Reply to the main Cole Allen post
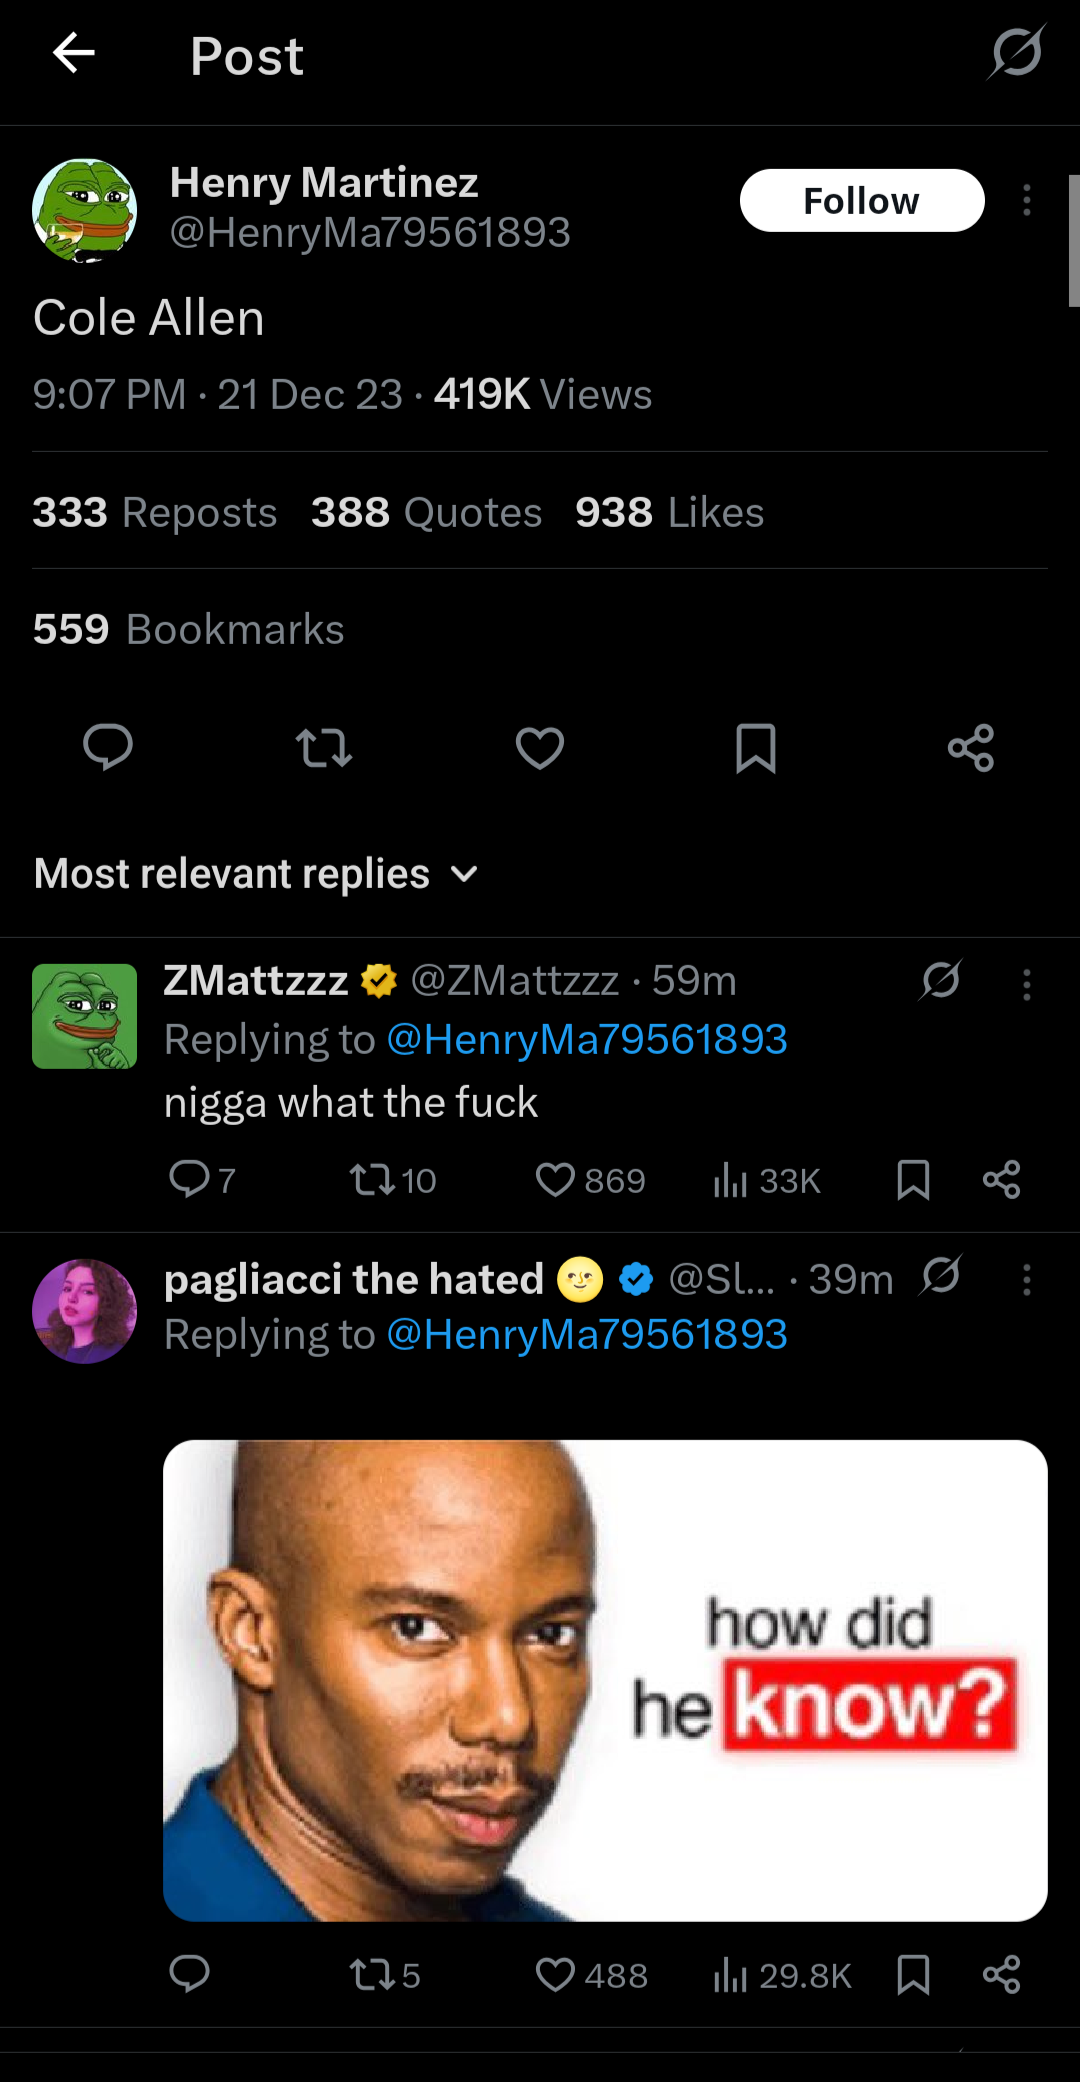1080x2082 pixels. 108,747
